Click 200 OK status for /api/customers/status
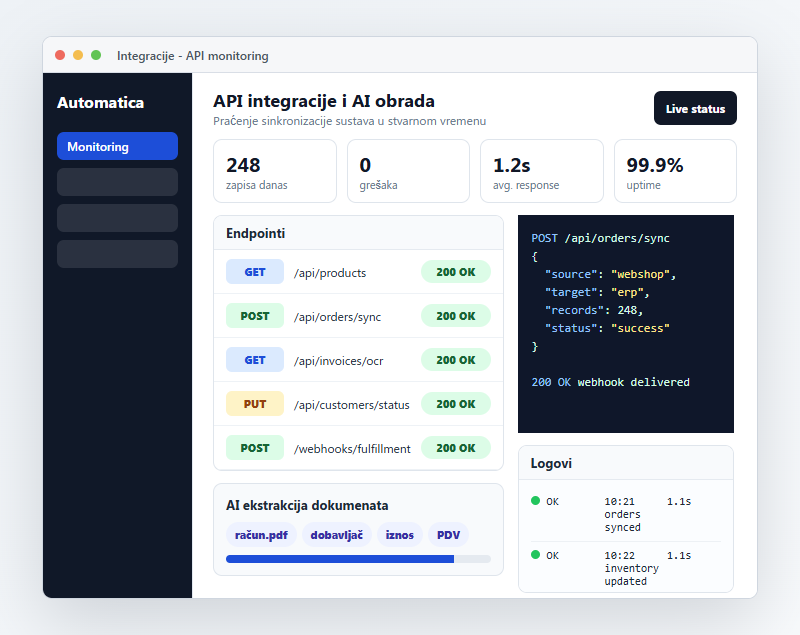 (456, 404)
